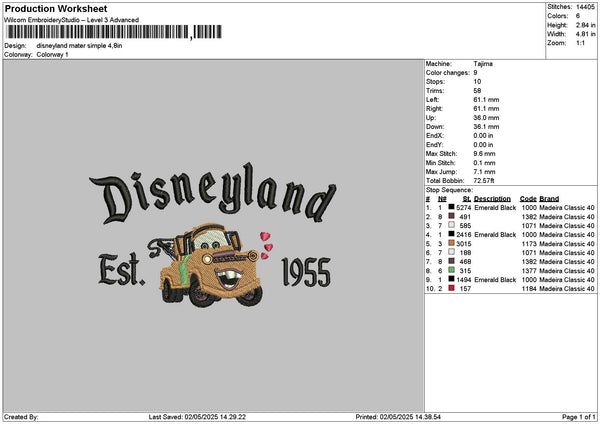
Task: Select the 'Right:' measurement 61.1 mm
Action: [x=486, y=109]
